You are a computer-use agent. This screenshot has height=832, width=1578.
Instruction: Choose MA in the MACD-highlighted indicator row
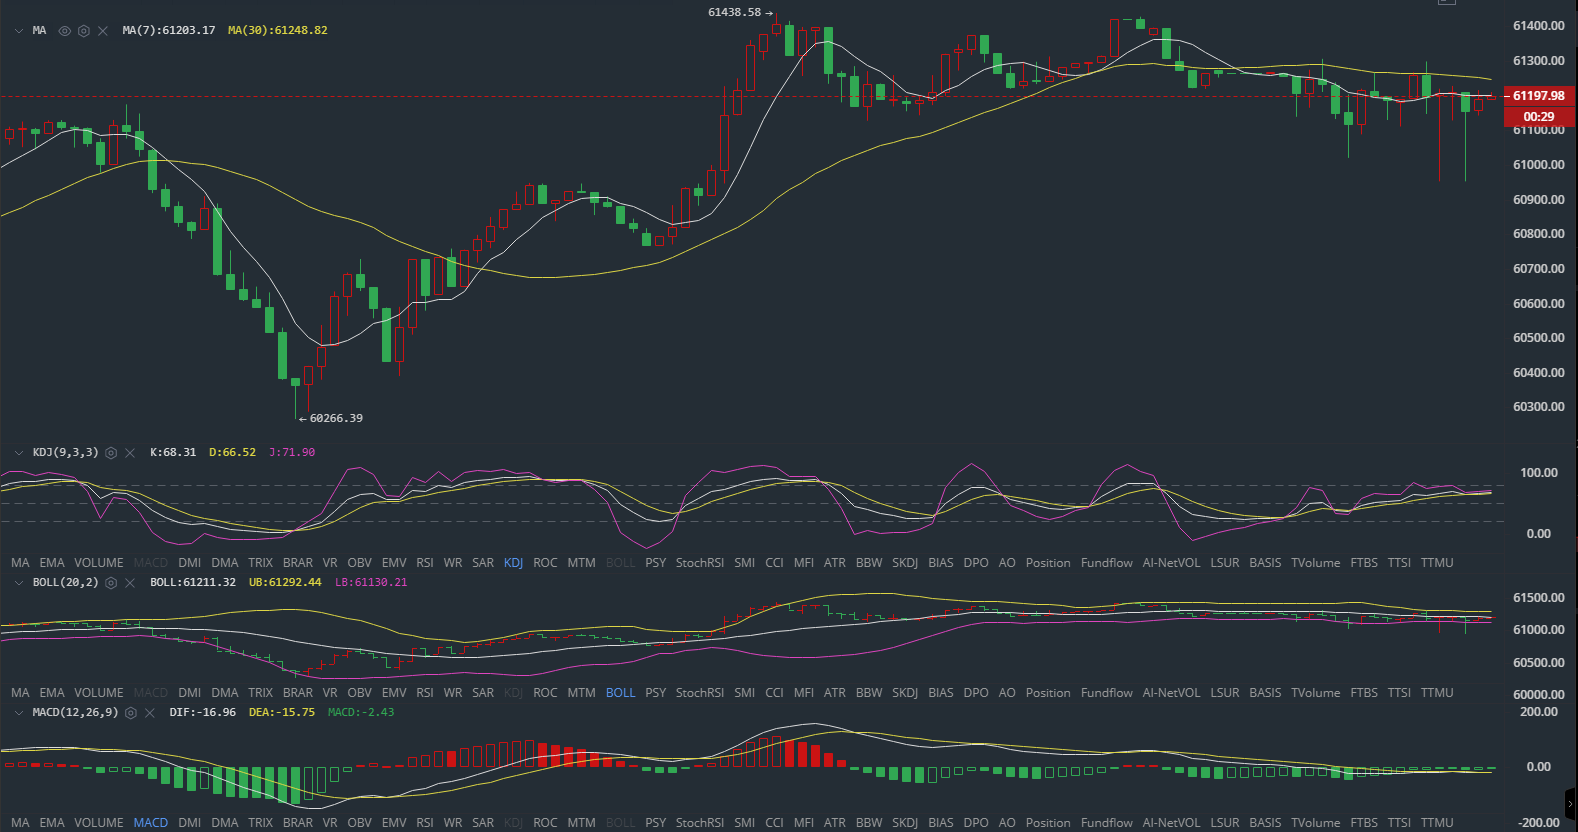[20, 823]
